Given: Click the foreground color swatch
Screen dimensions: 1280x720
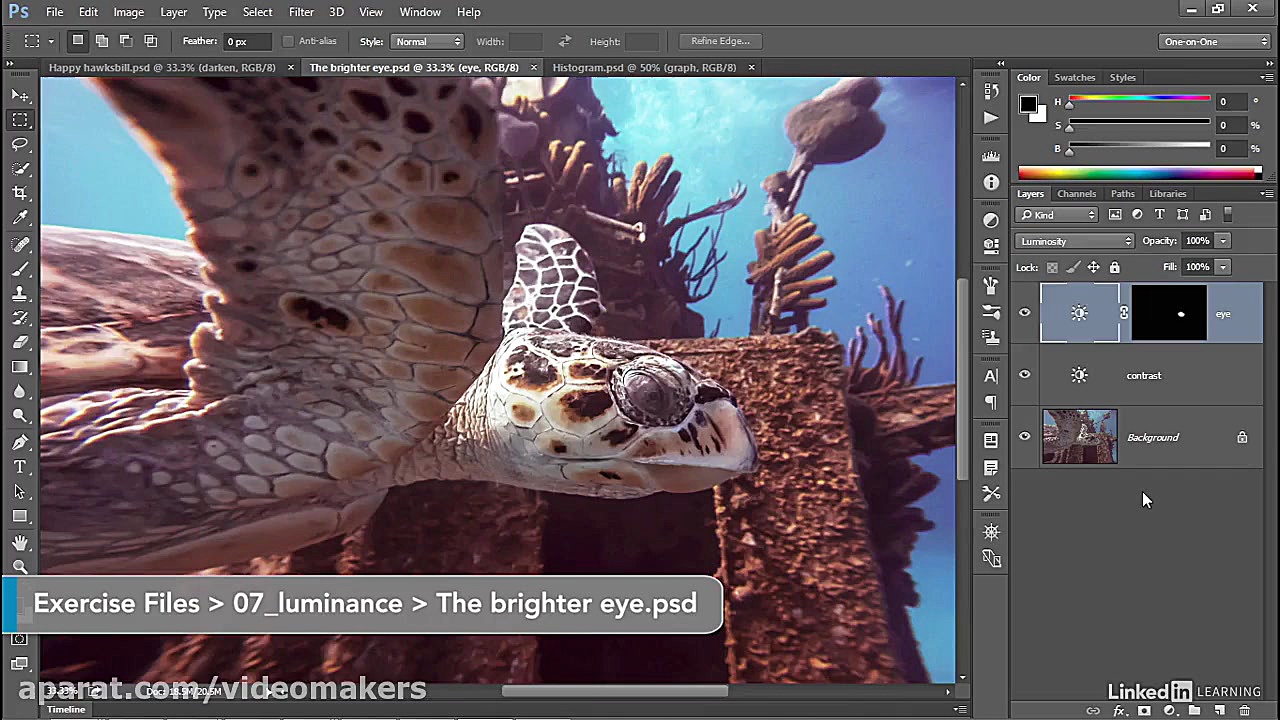Looking at the screenshot, I should point(1027,104).
